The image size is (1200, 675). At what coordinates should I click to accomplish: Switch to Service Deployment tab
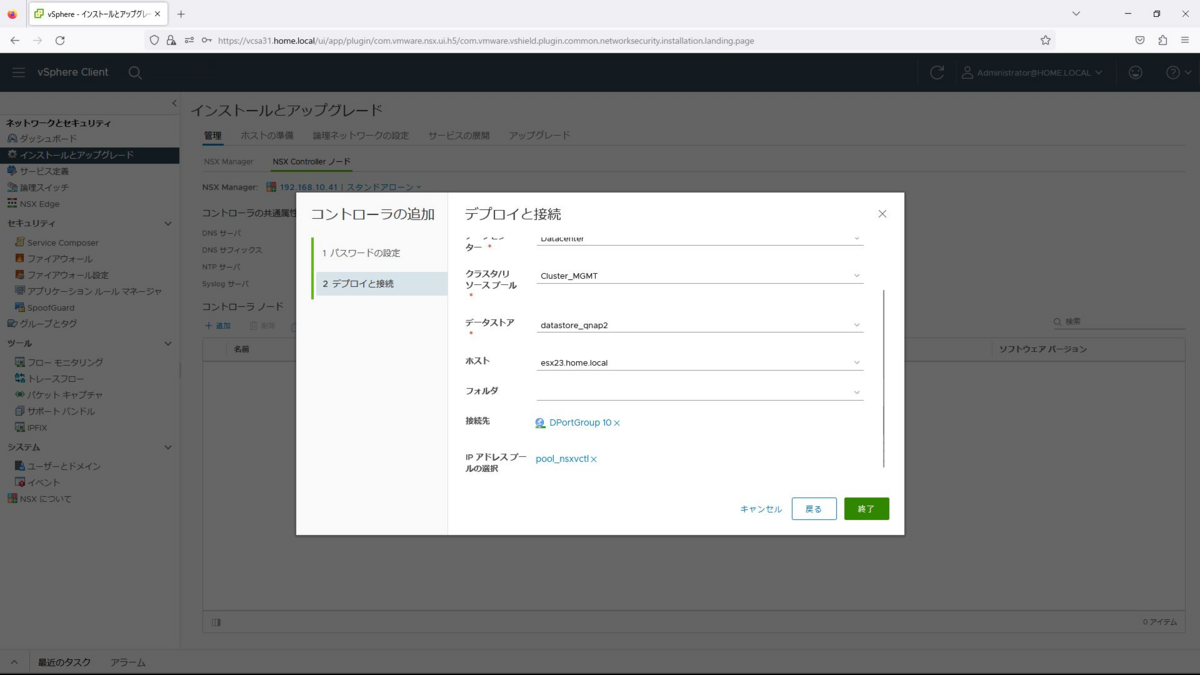coord(459,135)
